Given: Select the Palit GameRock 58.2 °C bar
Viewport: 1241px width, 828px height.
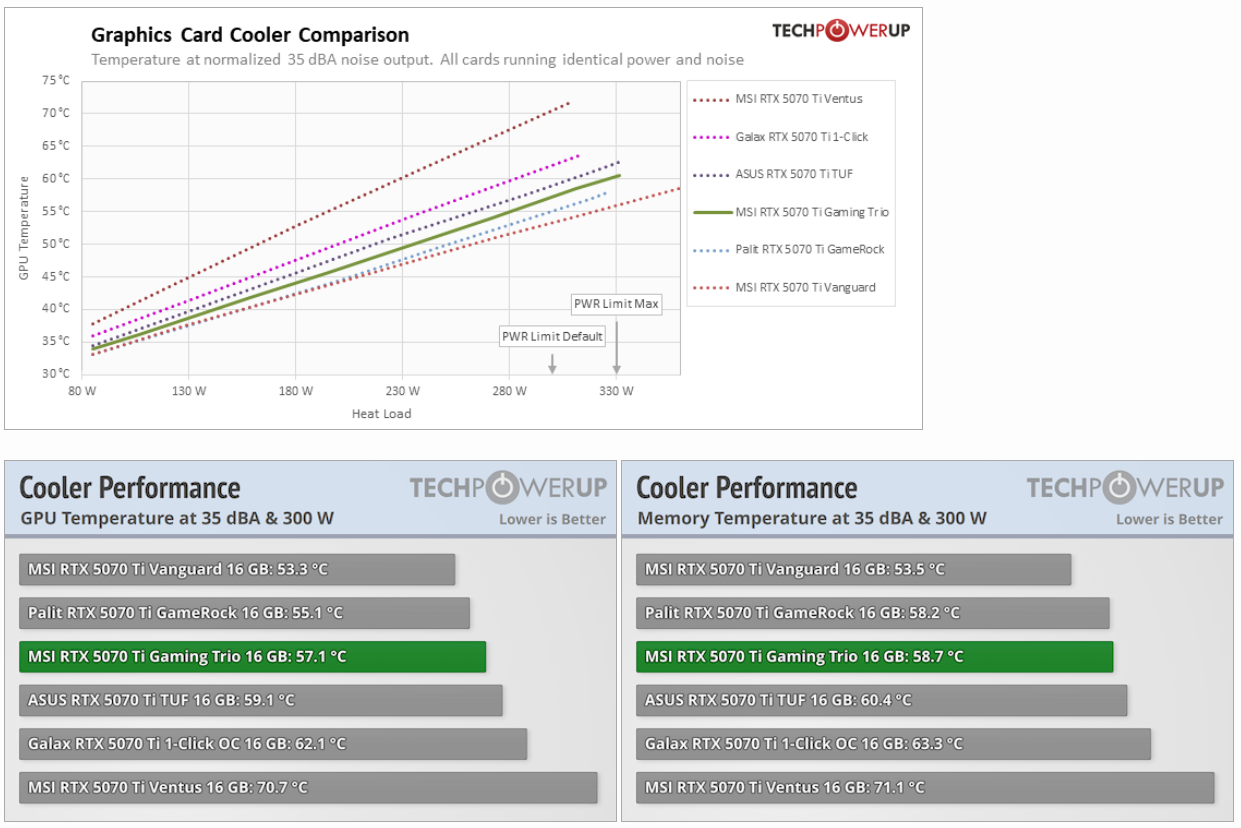Looking at the screenshot, I should point(873,613).
